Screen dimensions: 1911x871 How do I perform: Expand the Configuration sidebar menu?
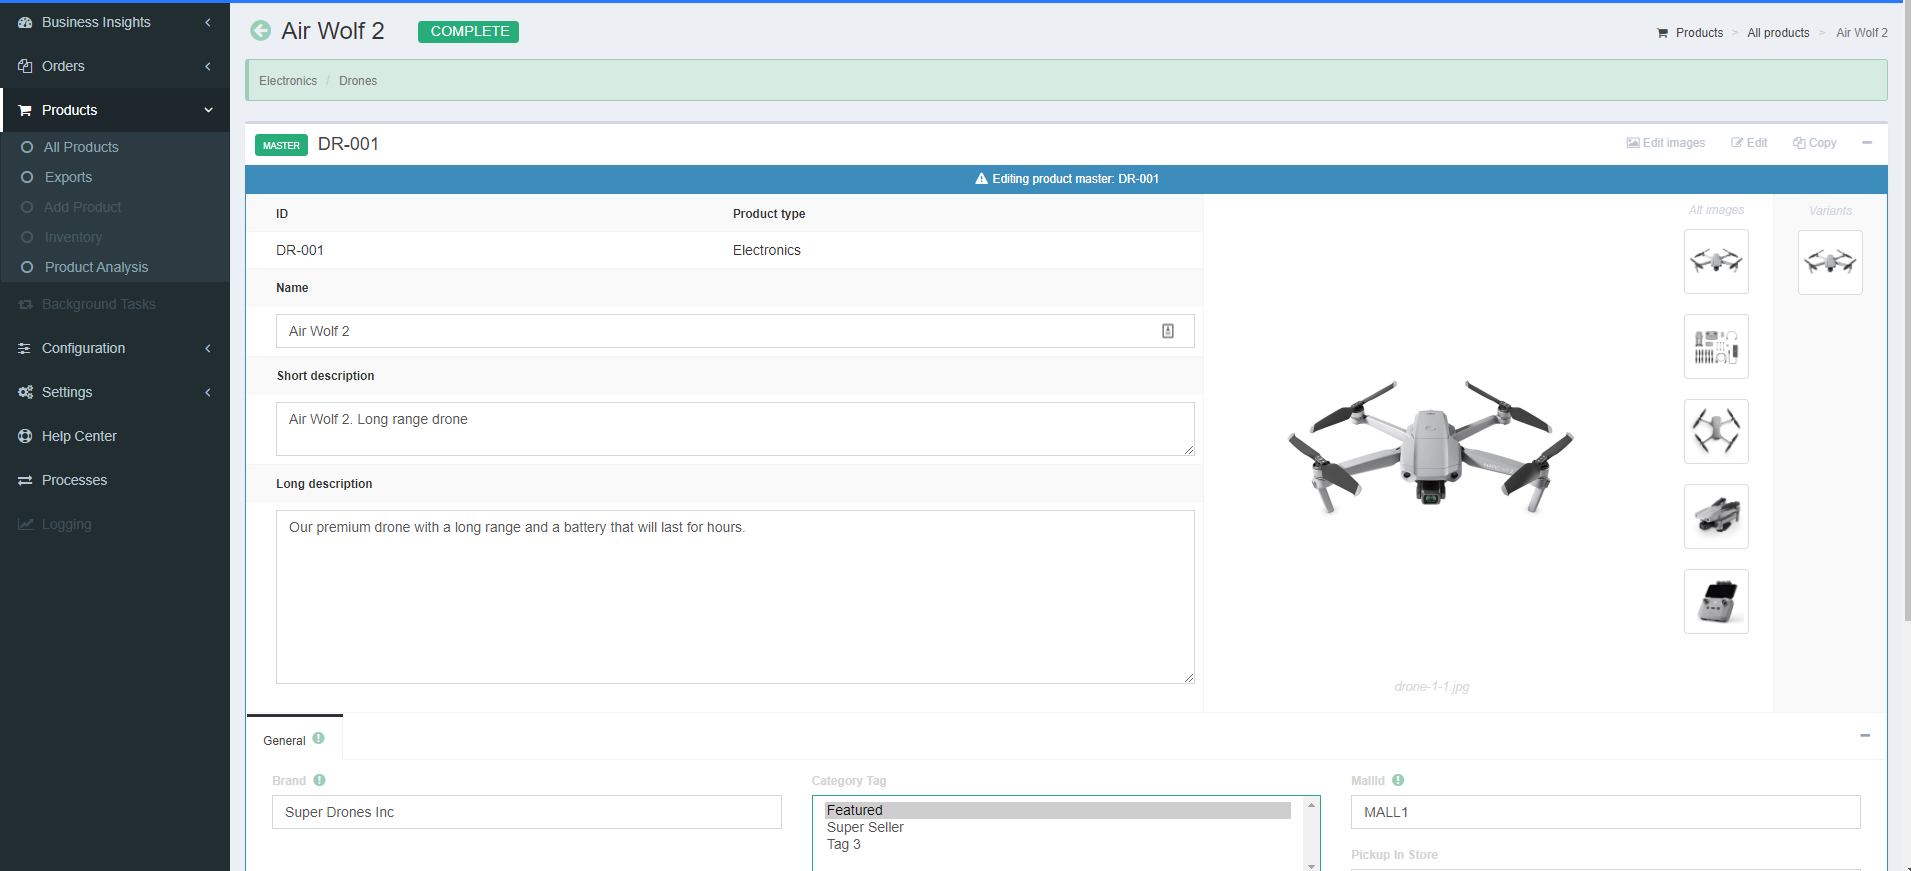click(114, 348)
